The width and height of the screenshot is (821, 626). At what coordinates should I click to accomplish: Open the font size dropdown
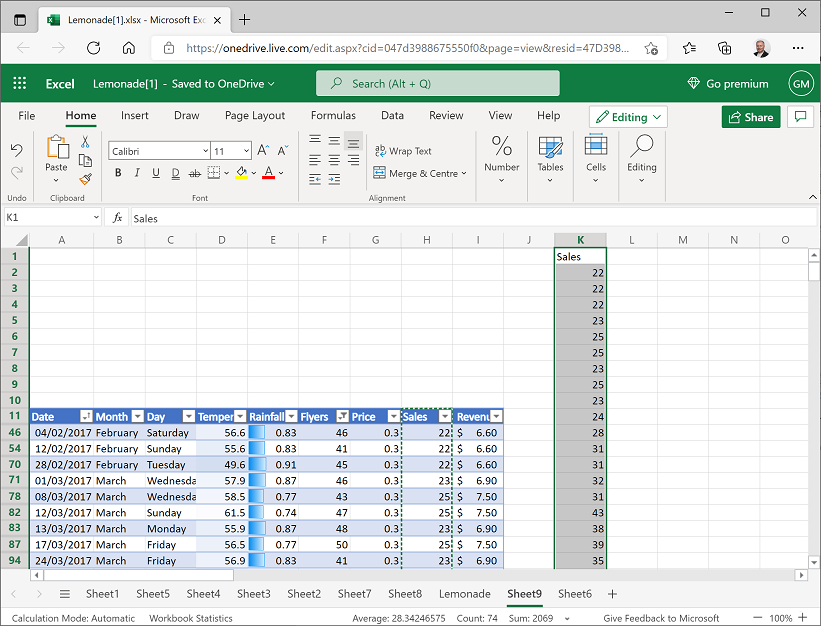244,149
